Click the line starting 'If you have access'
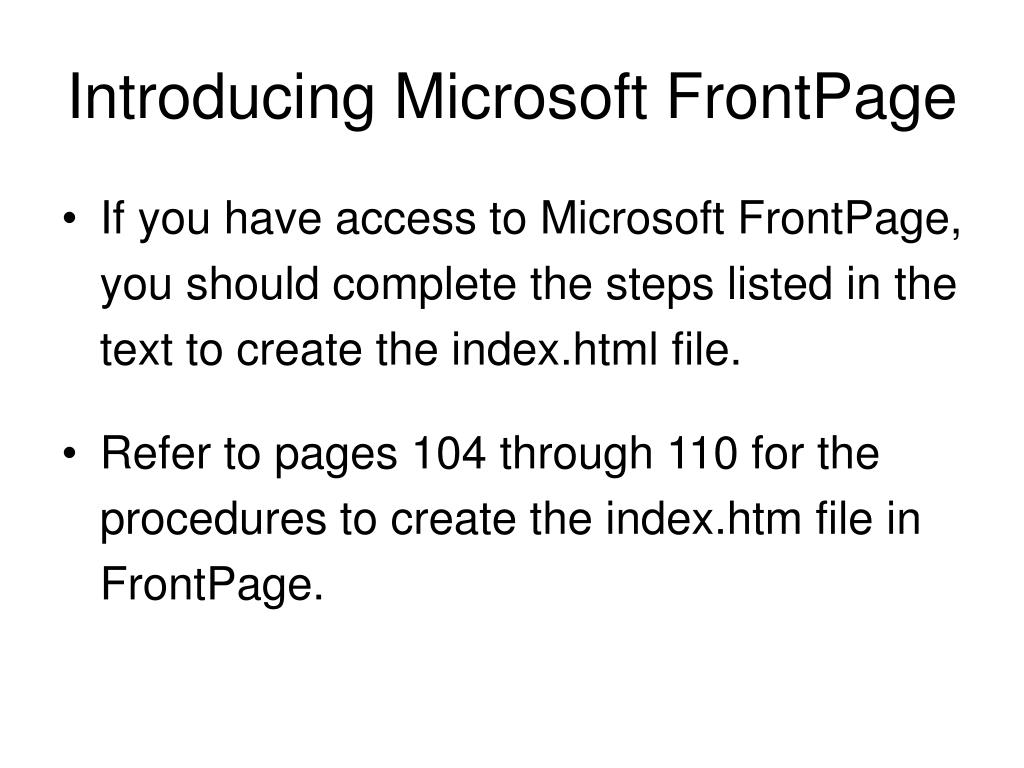1024x768 pixels. click(531, 219)
